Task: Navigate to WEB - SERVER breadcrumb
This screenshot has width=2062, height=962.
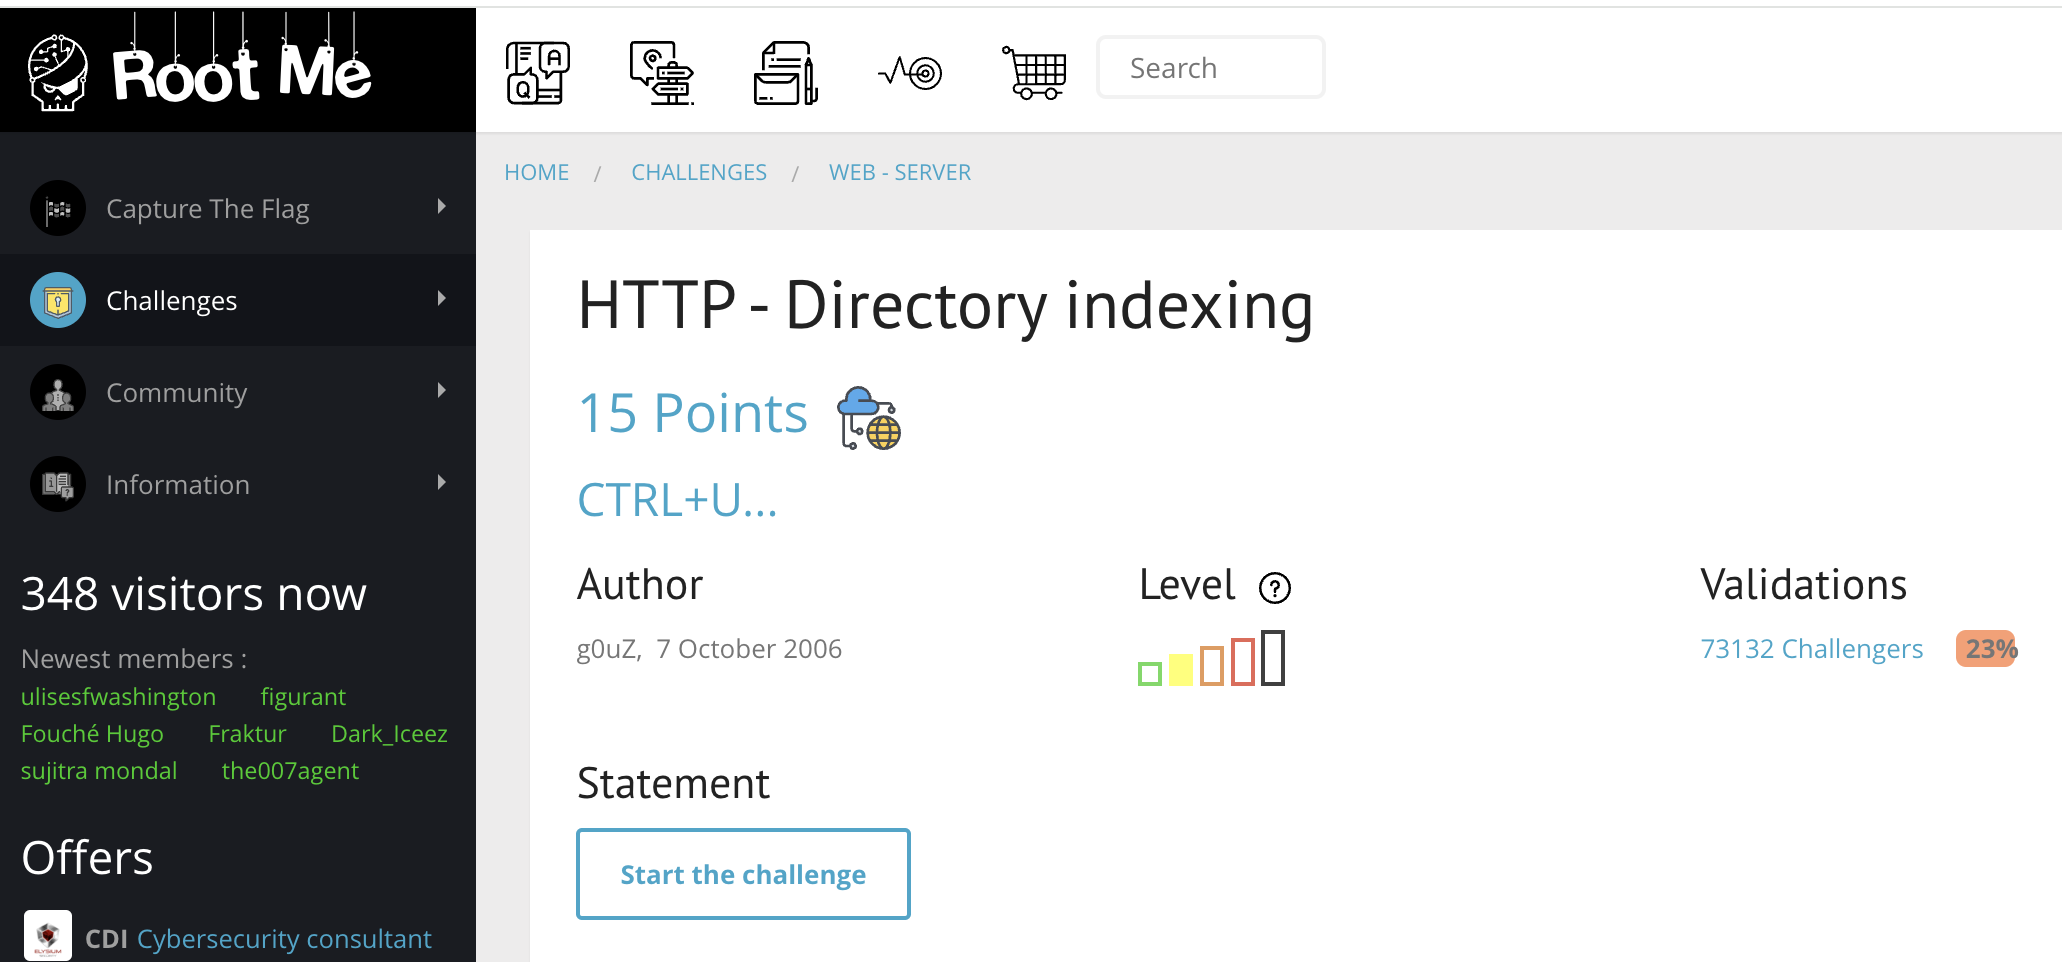Action: [899, 171]
